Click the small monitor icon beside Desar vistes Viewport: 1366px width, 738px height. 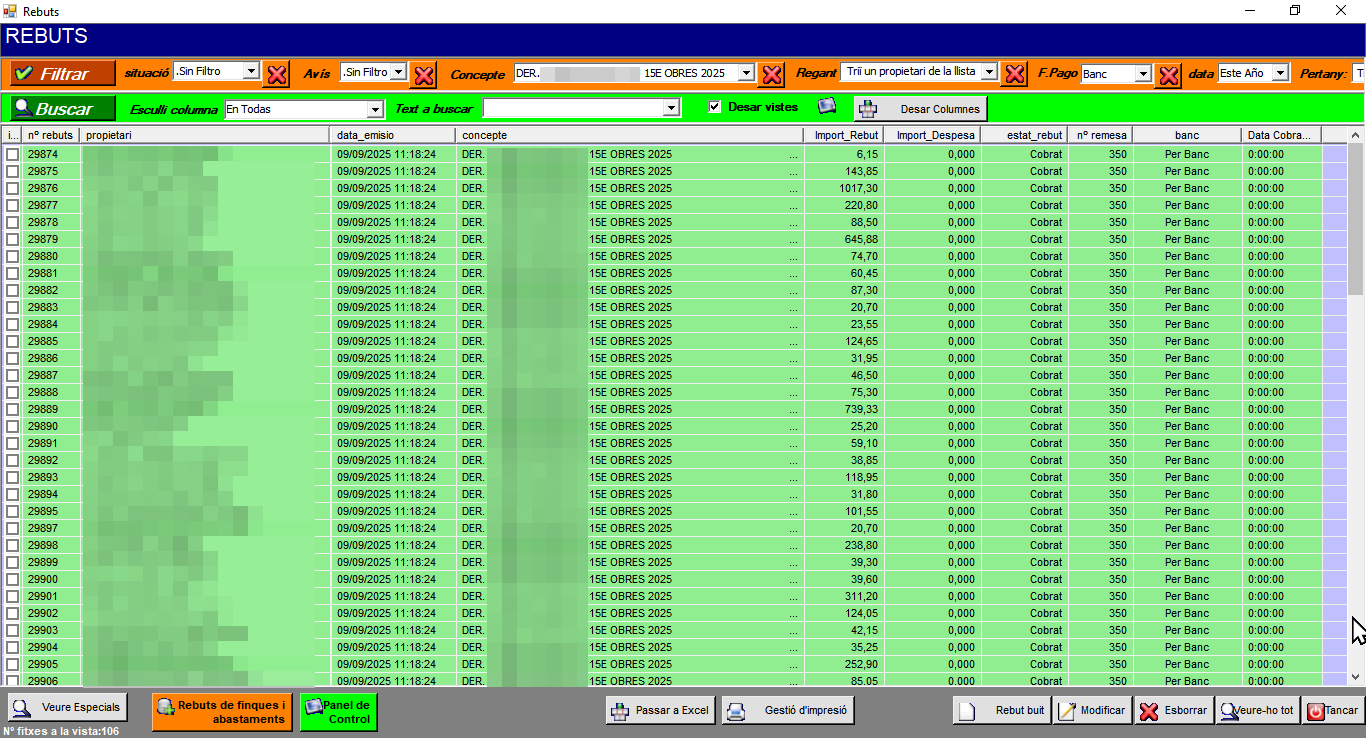coord(826,107)
